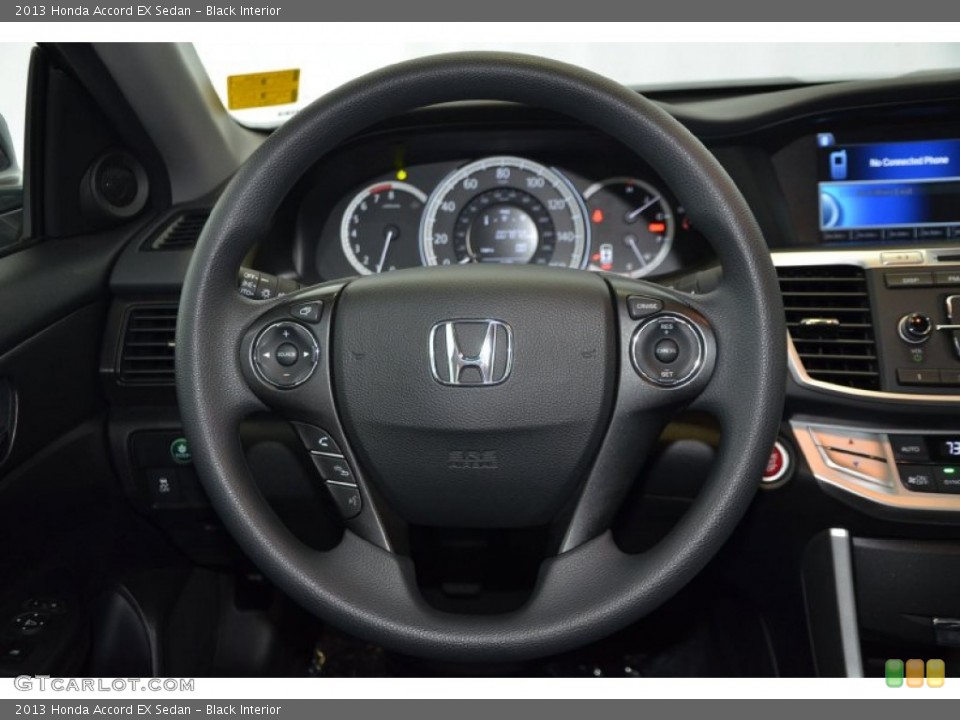The width and height of the screenshot is (960, 720).
Task: Click the headlight stalk behind the wheel
Action: 266,285
